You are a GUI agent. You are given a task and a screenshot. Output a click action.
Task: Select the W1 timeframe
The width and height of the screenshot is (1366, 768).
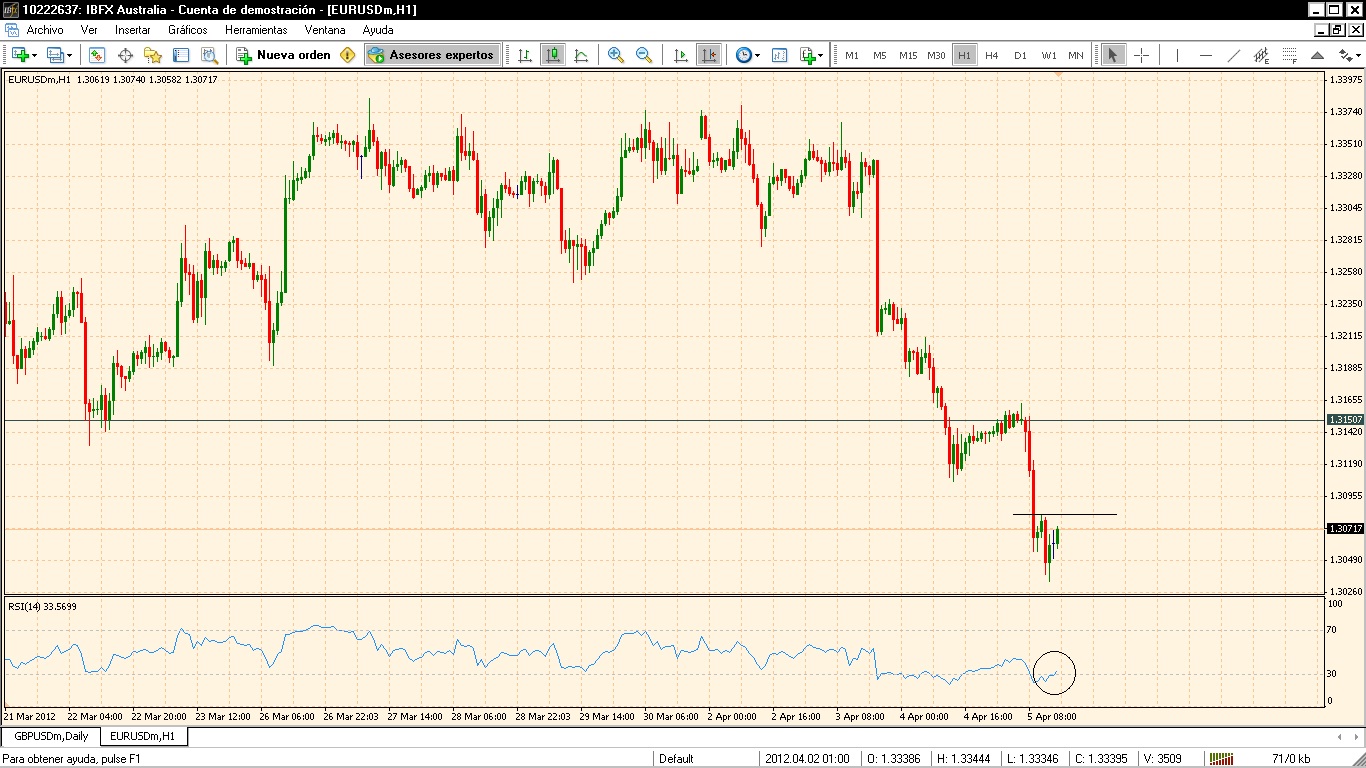pos(1048,55)
